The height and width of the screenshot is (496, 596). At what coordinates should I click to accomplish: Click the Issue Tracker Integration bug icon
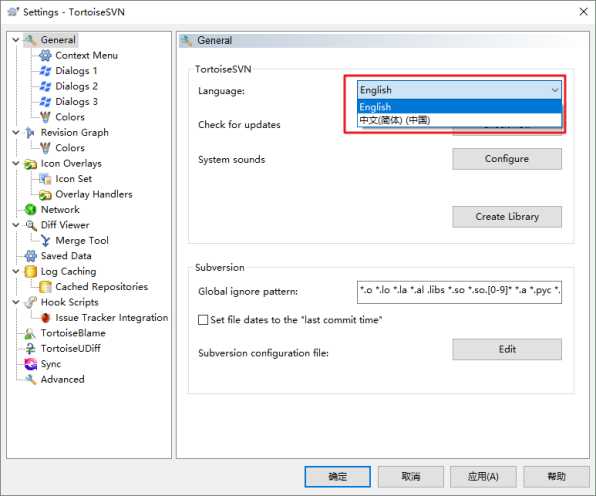pyautogui.click(x=45, y=318)
